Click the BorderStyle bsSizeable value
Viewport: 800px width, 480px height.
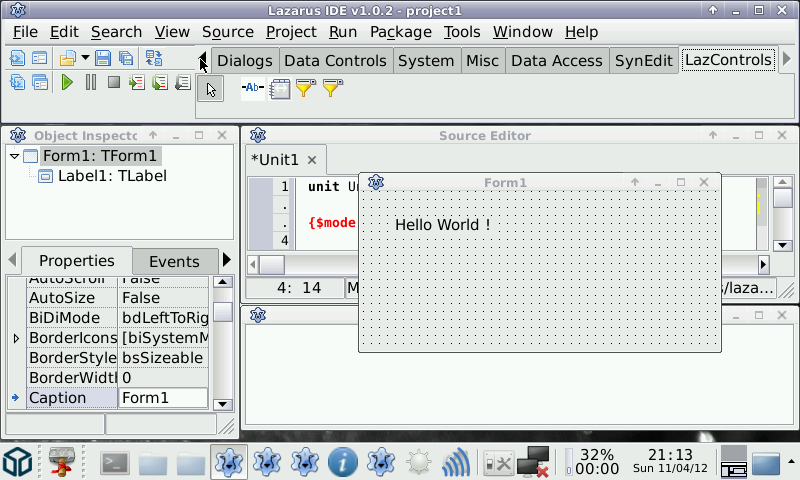click(163, 358)
